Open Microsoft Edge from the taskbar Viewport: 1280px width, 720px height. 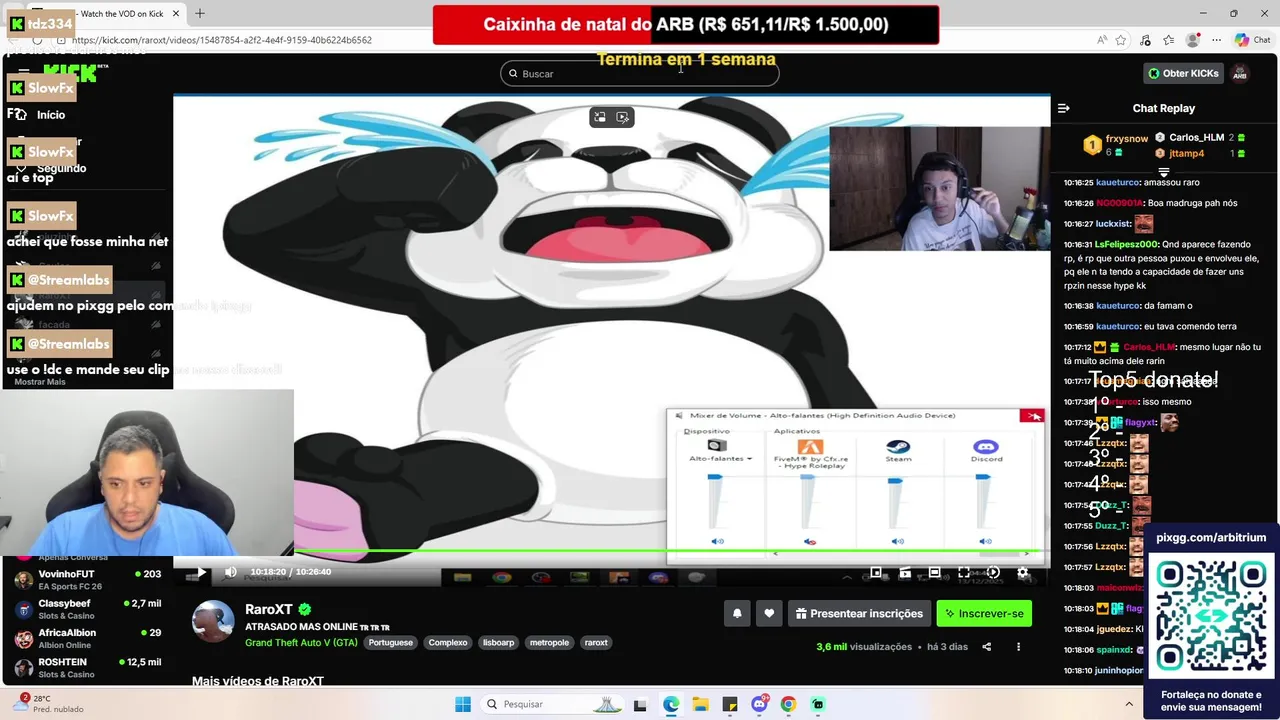pos(670,704)
